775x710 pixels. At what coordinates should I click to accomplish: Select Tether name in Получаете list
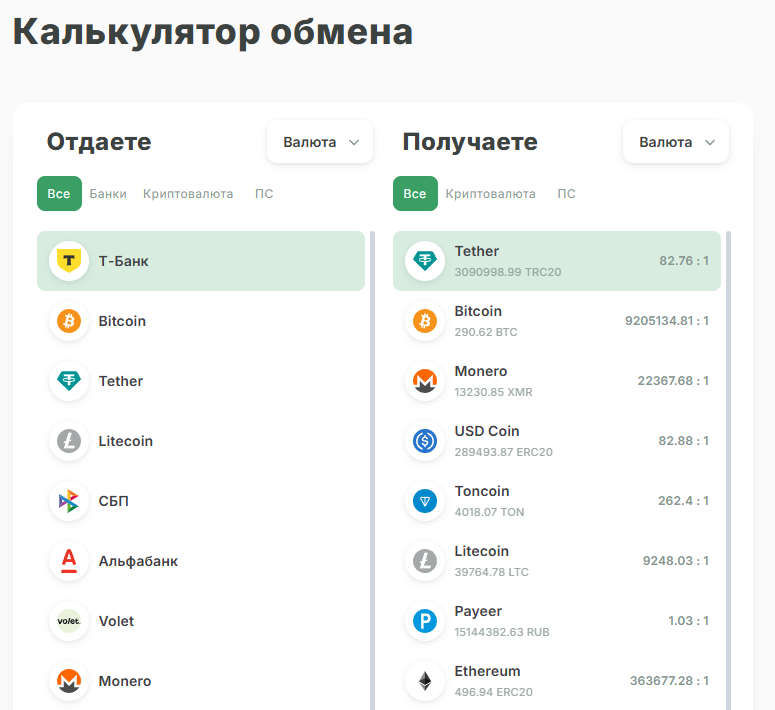(x=476, y=251)
